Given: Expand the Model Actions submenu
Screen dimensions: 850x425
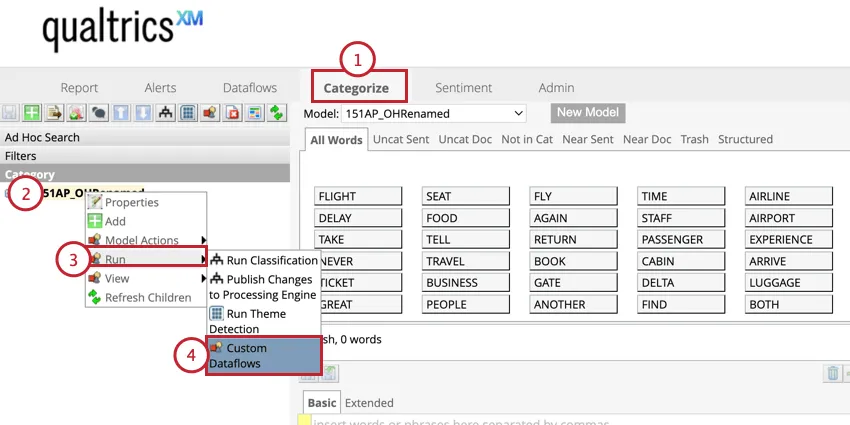Looking at the screenshot, I should [x=146, y=240].
